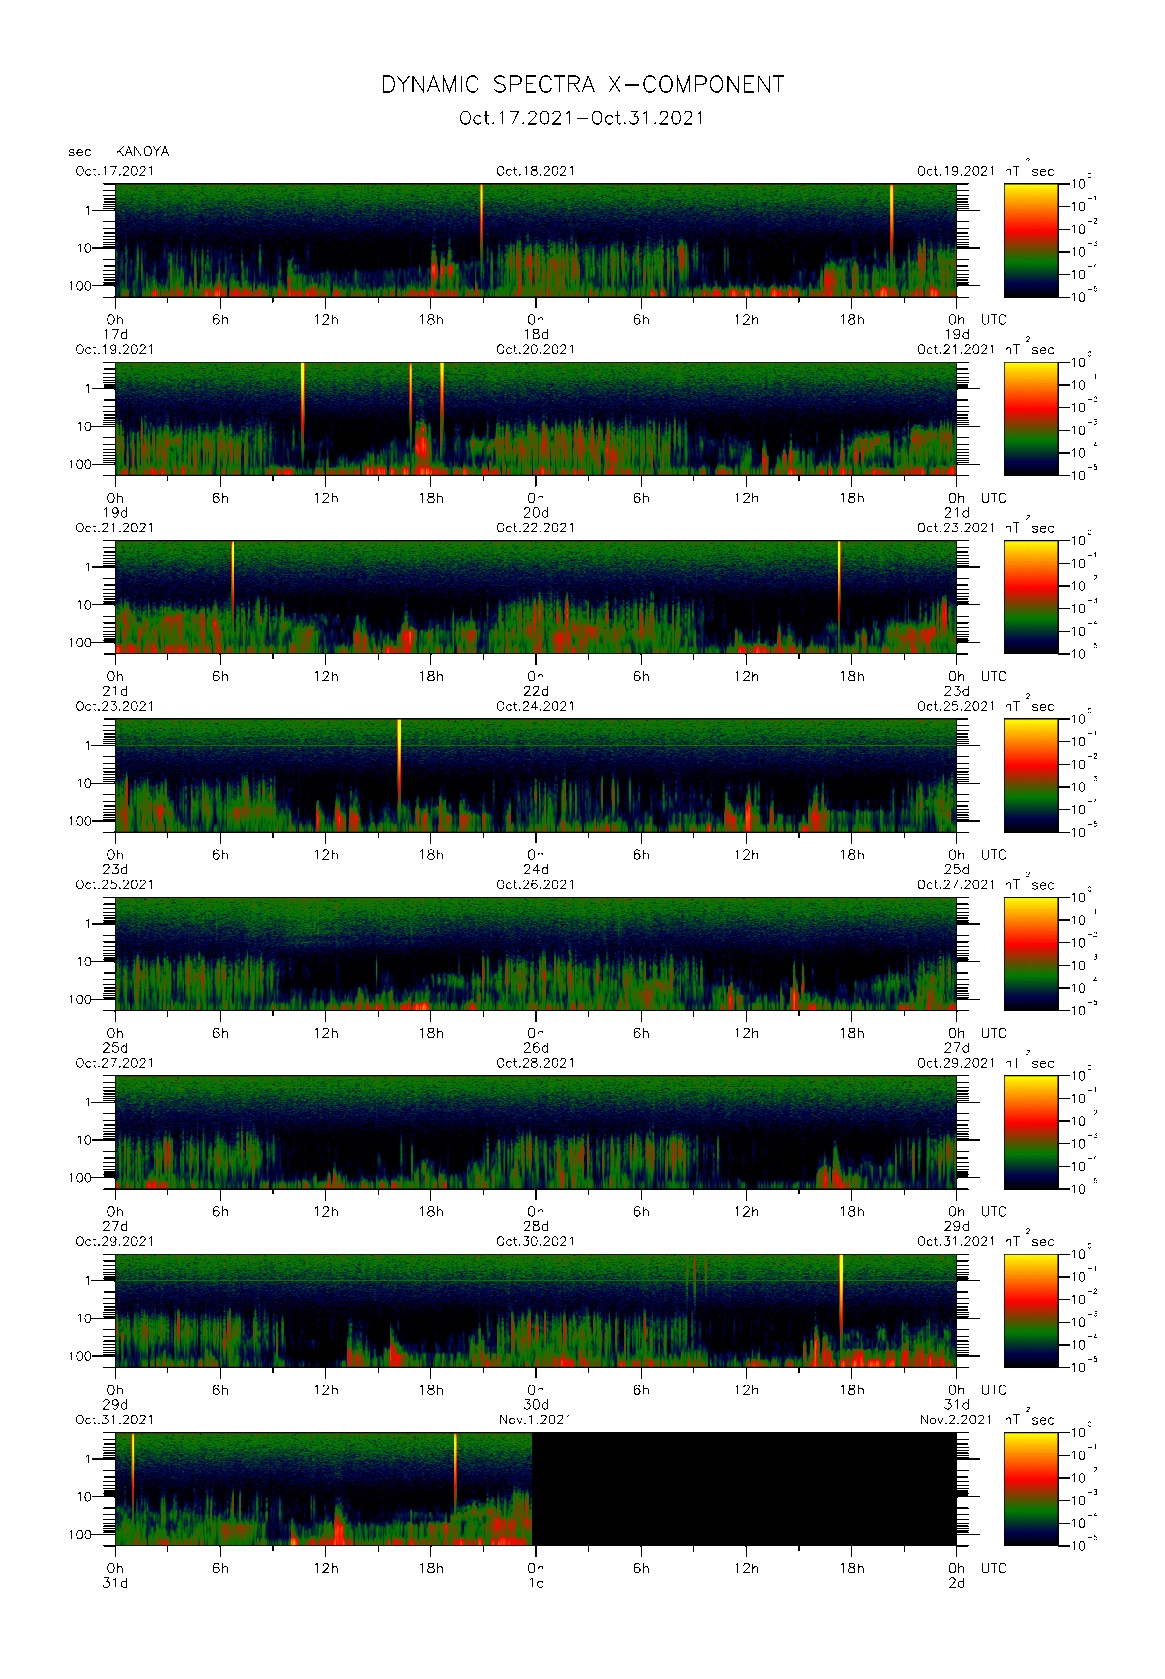The height and width of the screenshot is (1679, 1165).
Task: Click the Oct.20.2021 date label
Action: 536,350
